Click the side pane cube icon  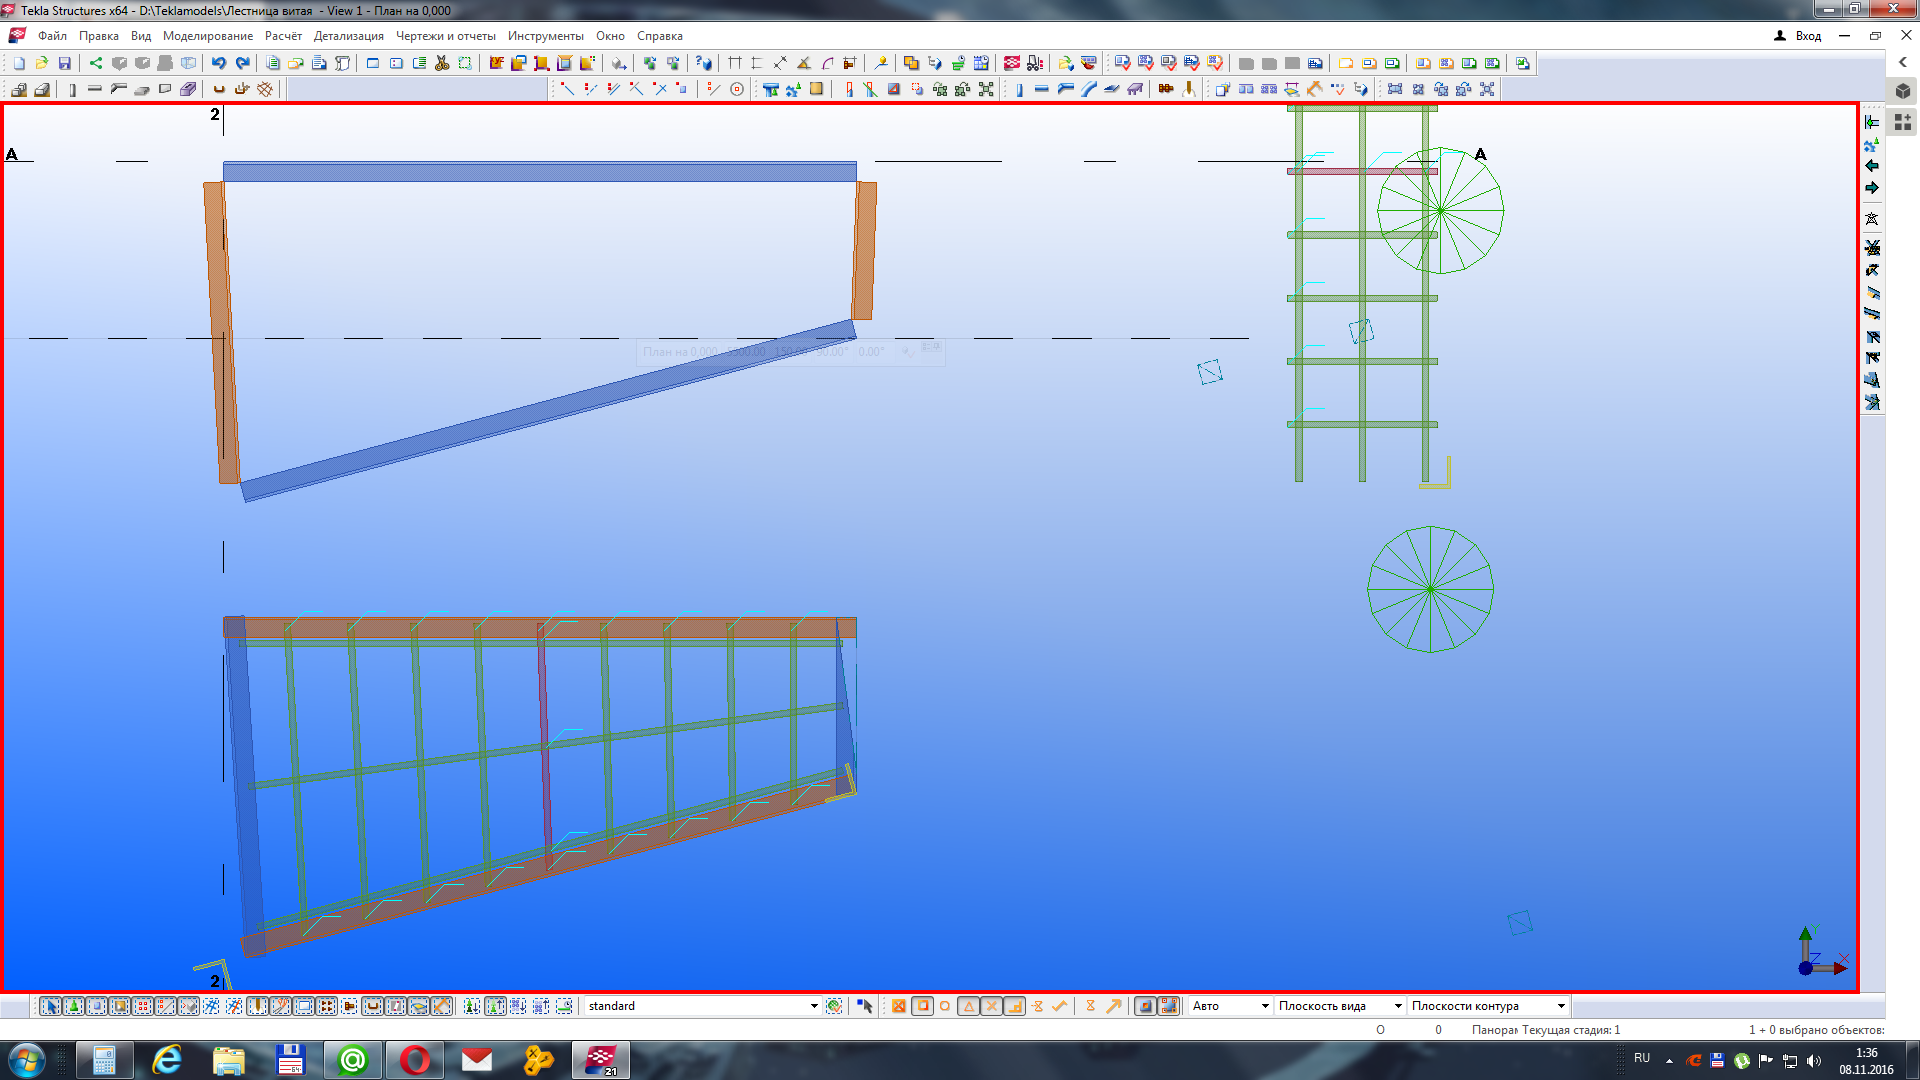click(x=1903, y=91)
